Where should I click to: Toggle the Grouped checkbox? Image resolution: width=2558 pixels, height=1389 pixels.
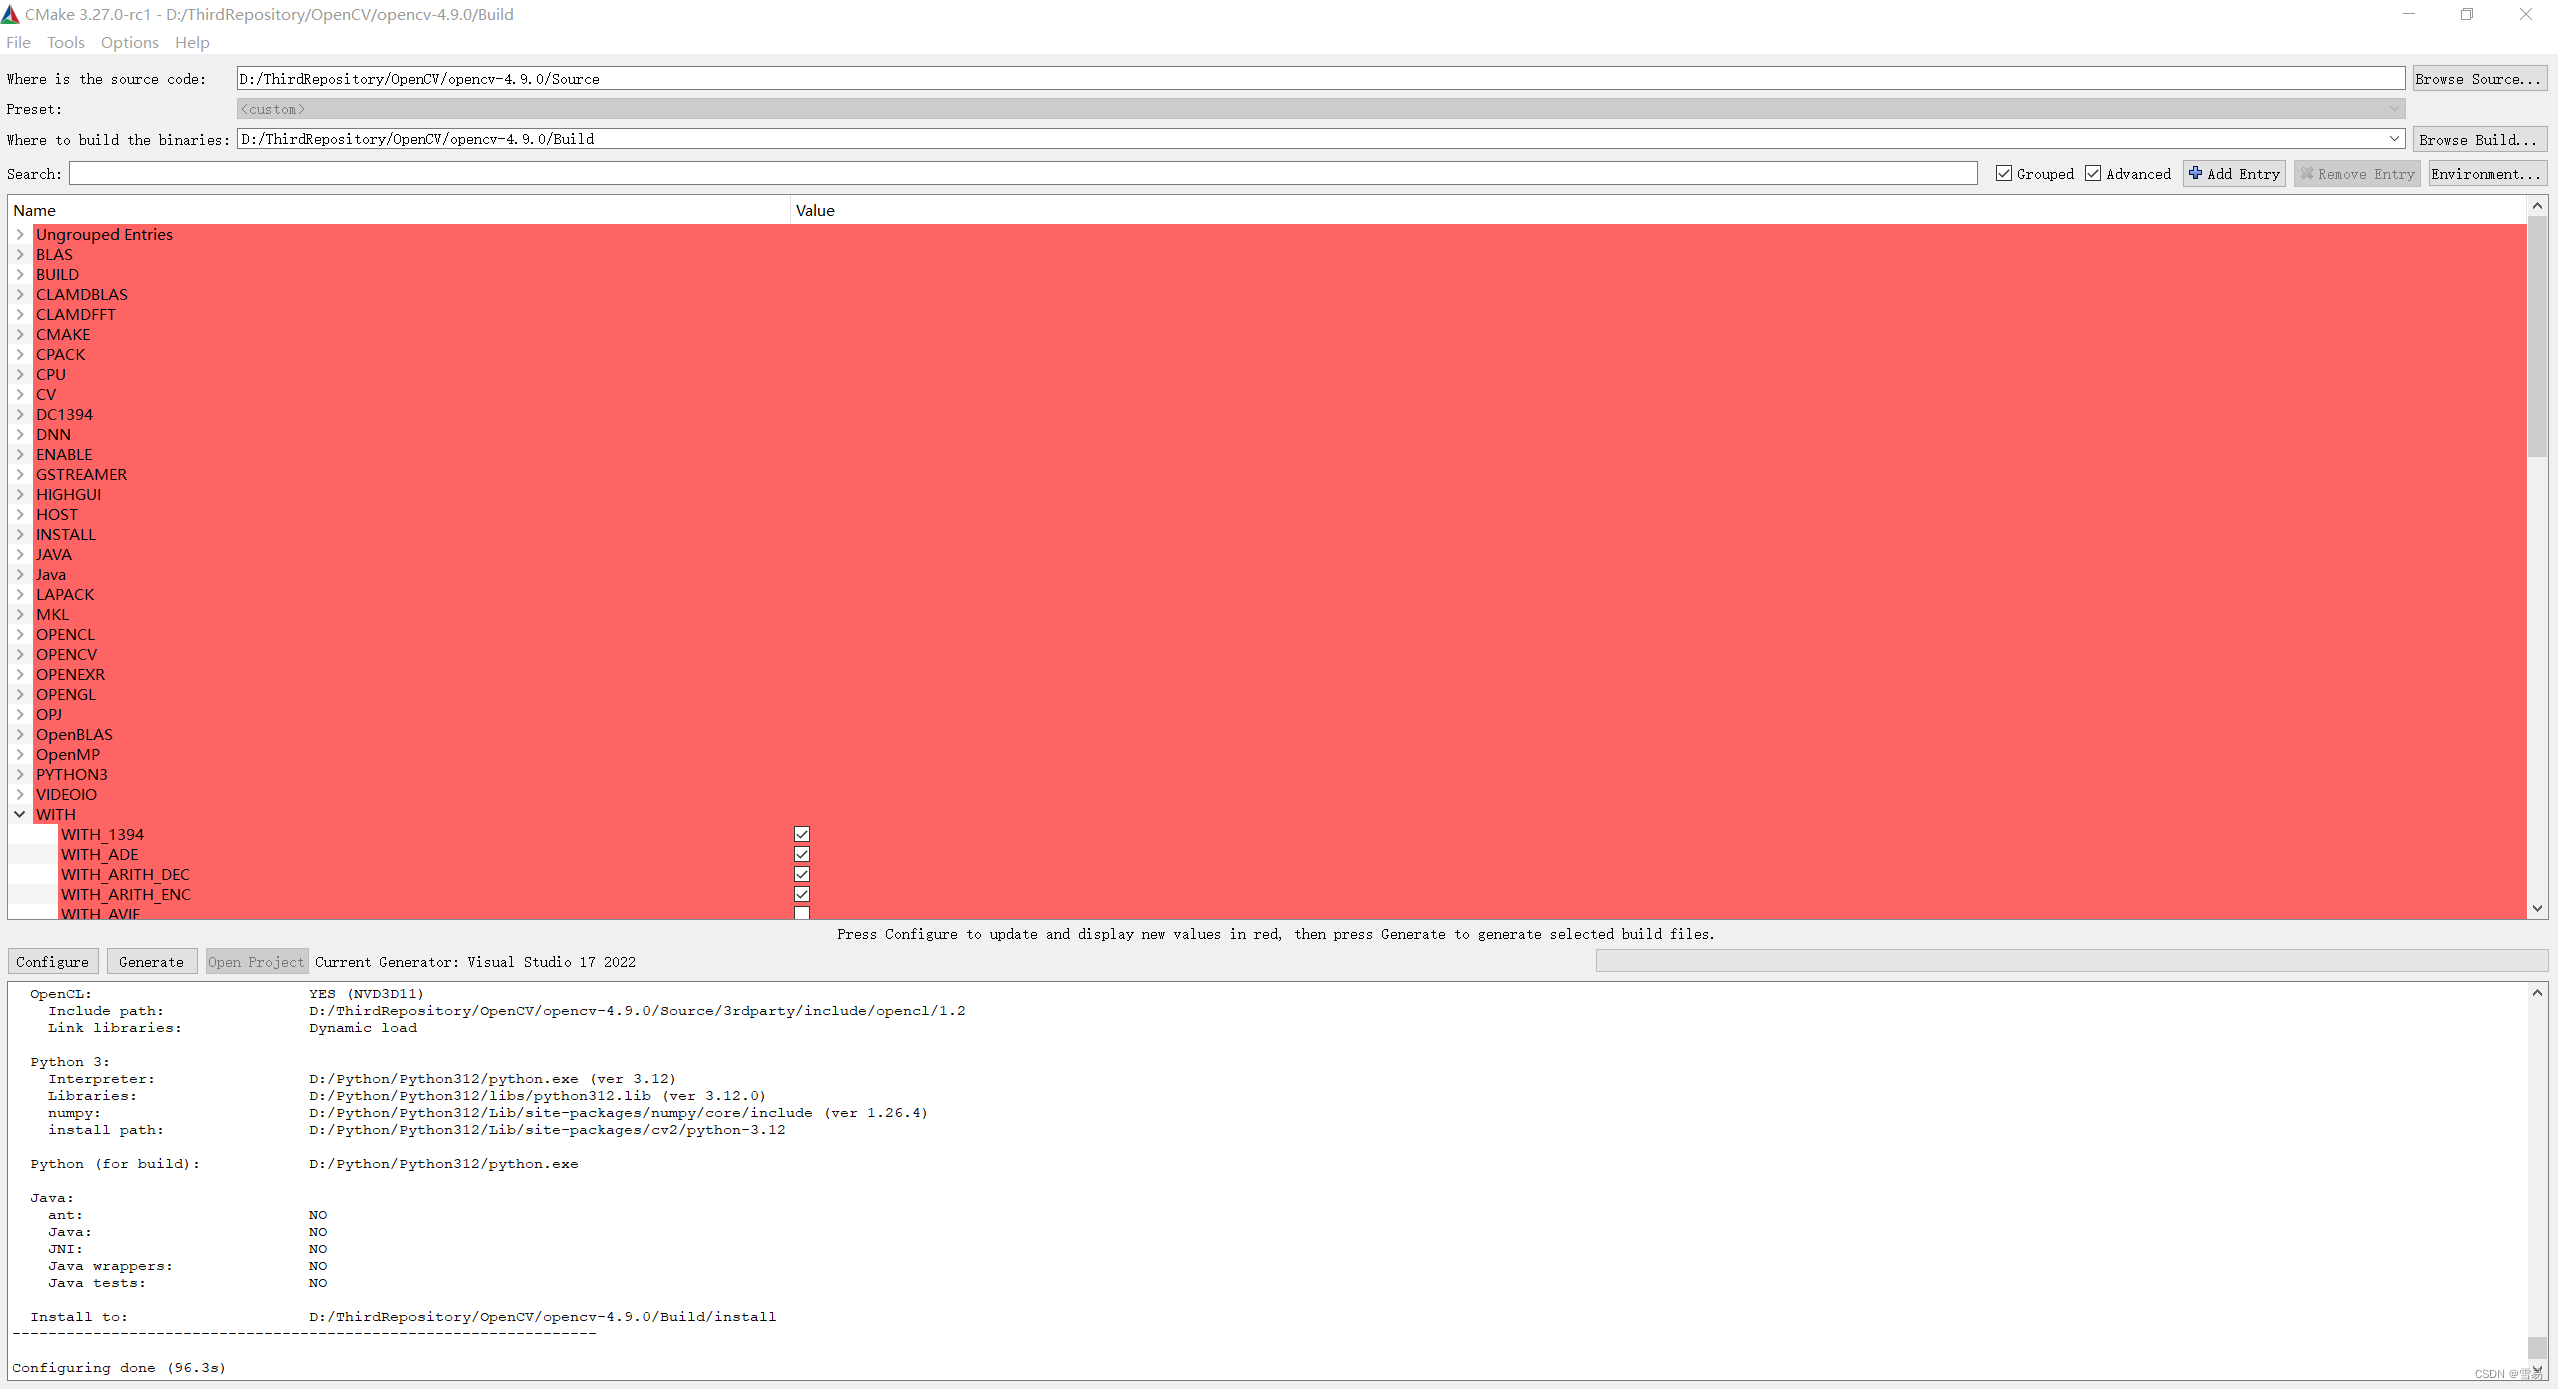click(x=2004, y=173)
